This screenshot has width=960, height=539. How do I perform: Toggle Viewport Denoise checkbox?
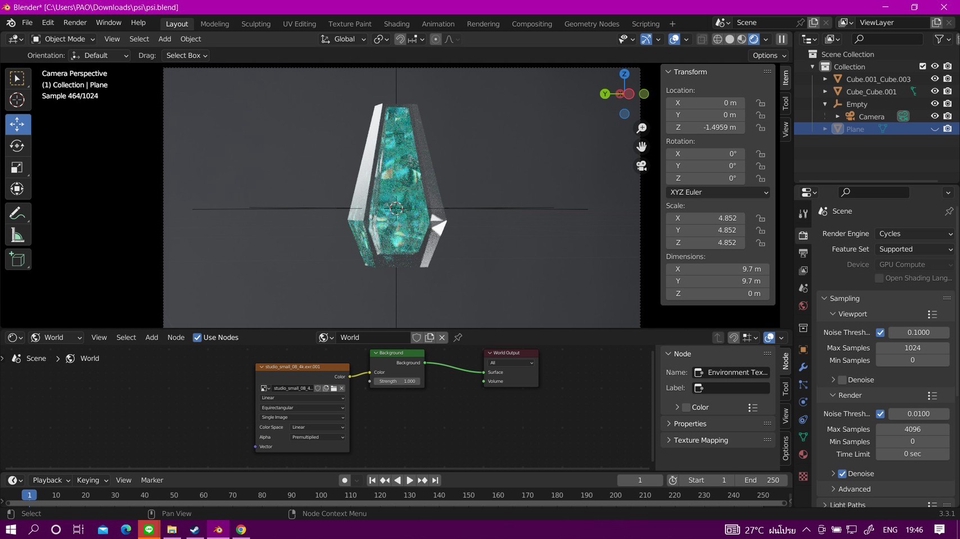pos(842,380)
